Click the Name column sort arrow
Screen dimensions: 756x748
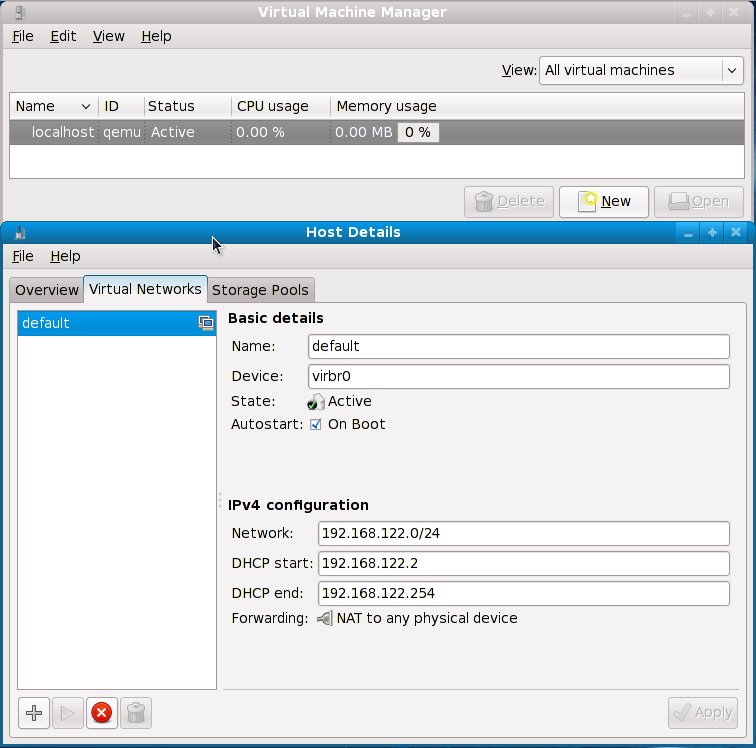(85, 106)
